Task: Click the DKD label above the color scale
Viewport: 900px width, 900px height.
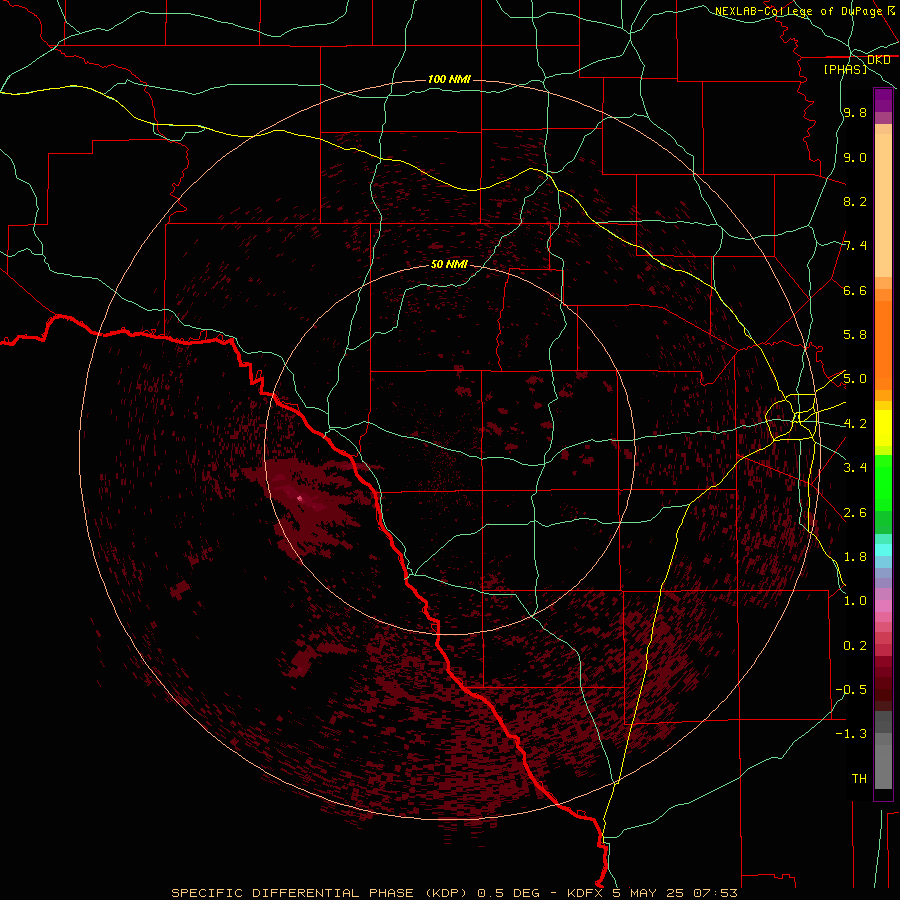Action: click(x=879, y=60)
